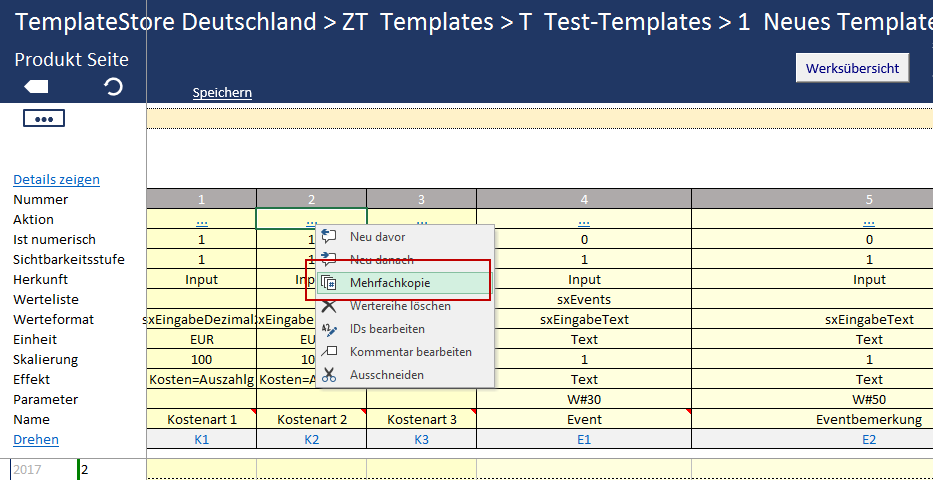Click the Speichern link
The image size is (933, 480).
(222, 93)
